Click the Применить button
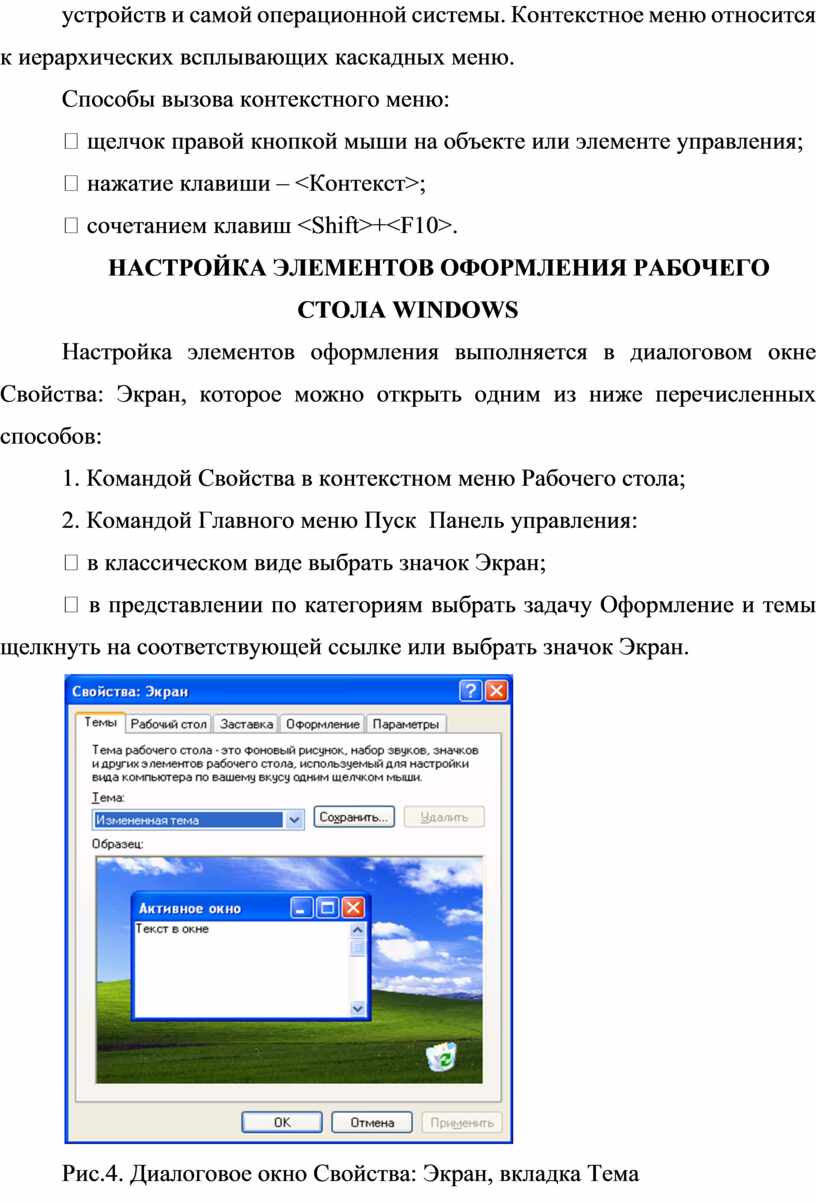Screen dimensions: 816x1203 pyautogui.click(x=462, y=1122)
